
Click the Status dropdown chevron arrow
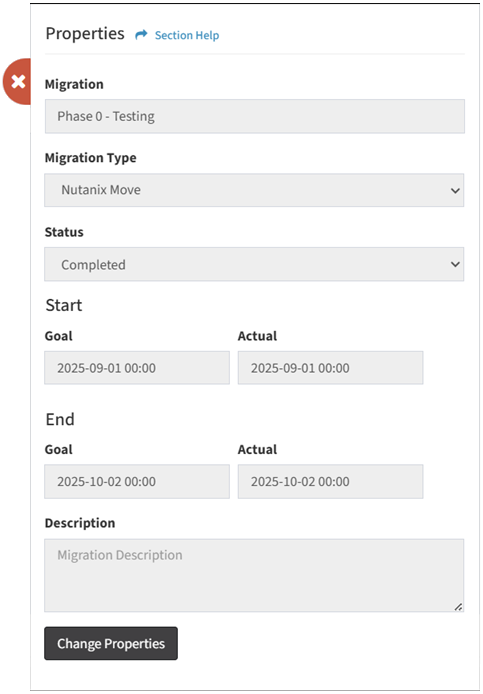click(455, 265)
